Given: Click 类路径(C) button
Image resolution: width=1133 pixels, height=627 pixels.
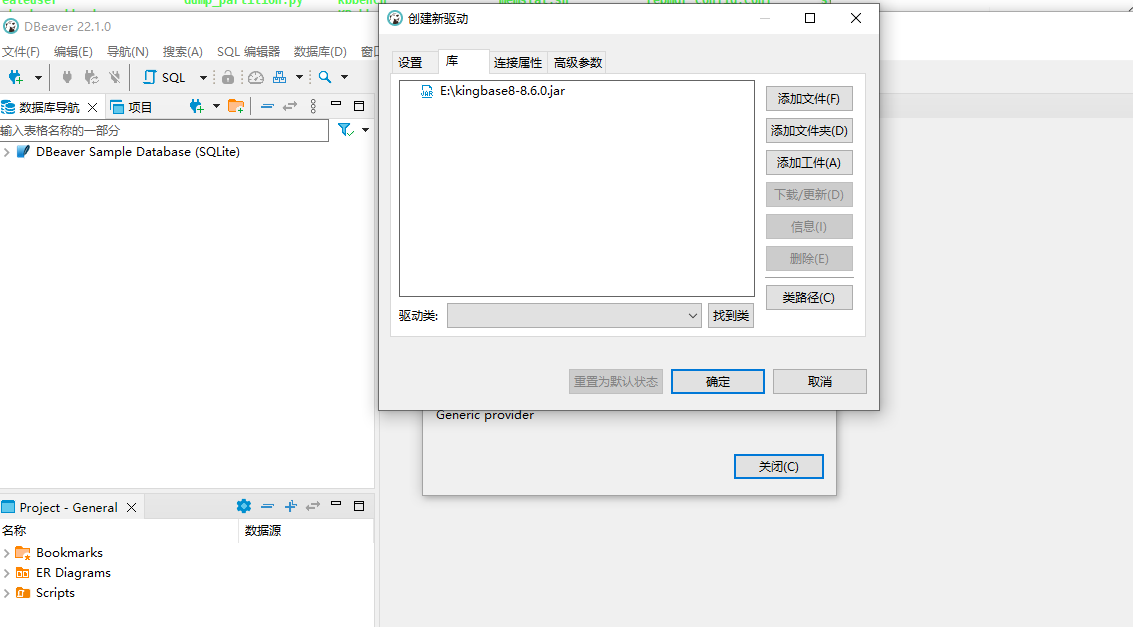Looking at the screenshot, I should pos(809,298).
